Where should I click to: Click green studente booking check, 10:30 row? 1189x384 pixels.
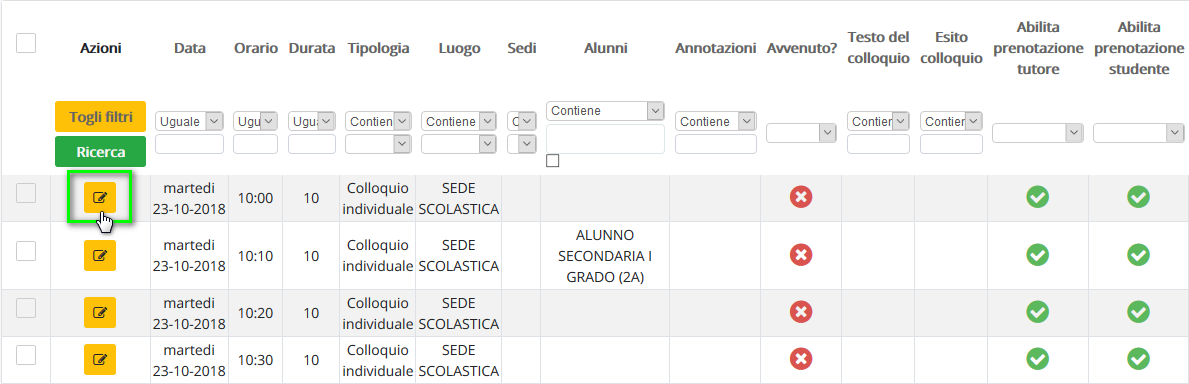coord(1137,359)
